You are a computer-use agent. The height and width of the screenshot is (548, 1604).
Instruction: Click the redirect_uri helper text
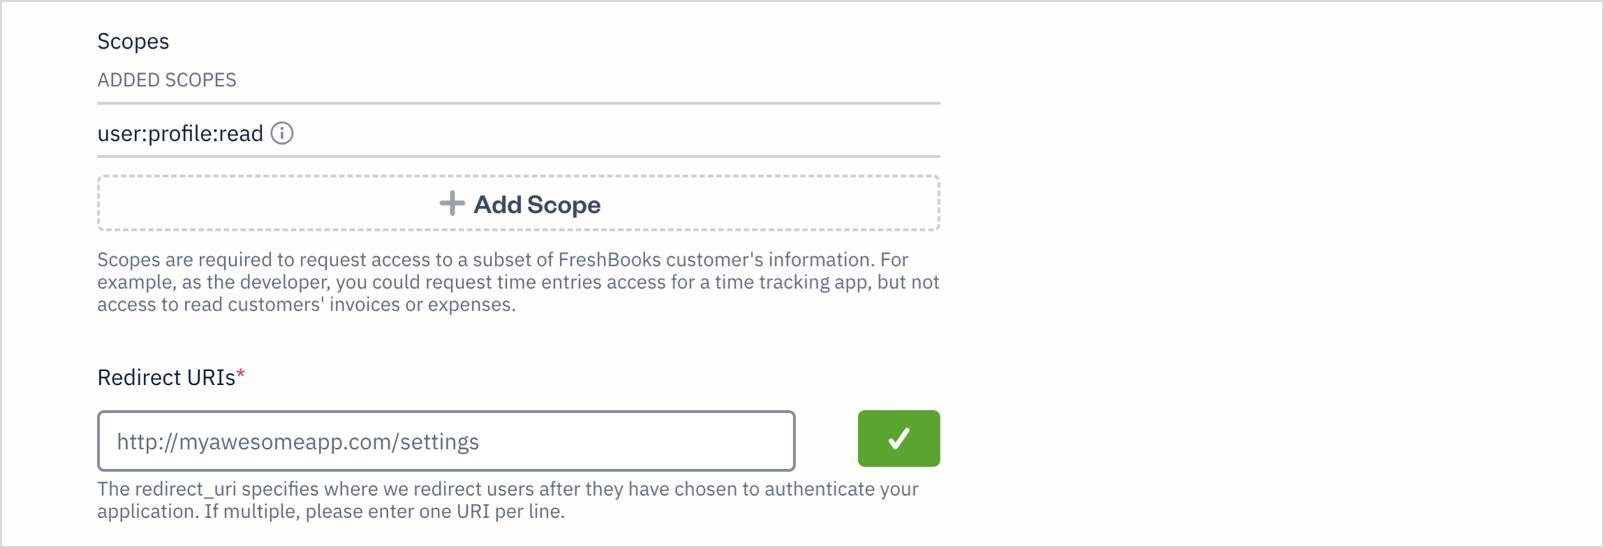508,500
